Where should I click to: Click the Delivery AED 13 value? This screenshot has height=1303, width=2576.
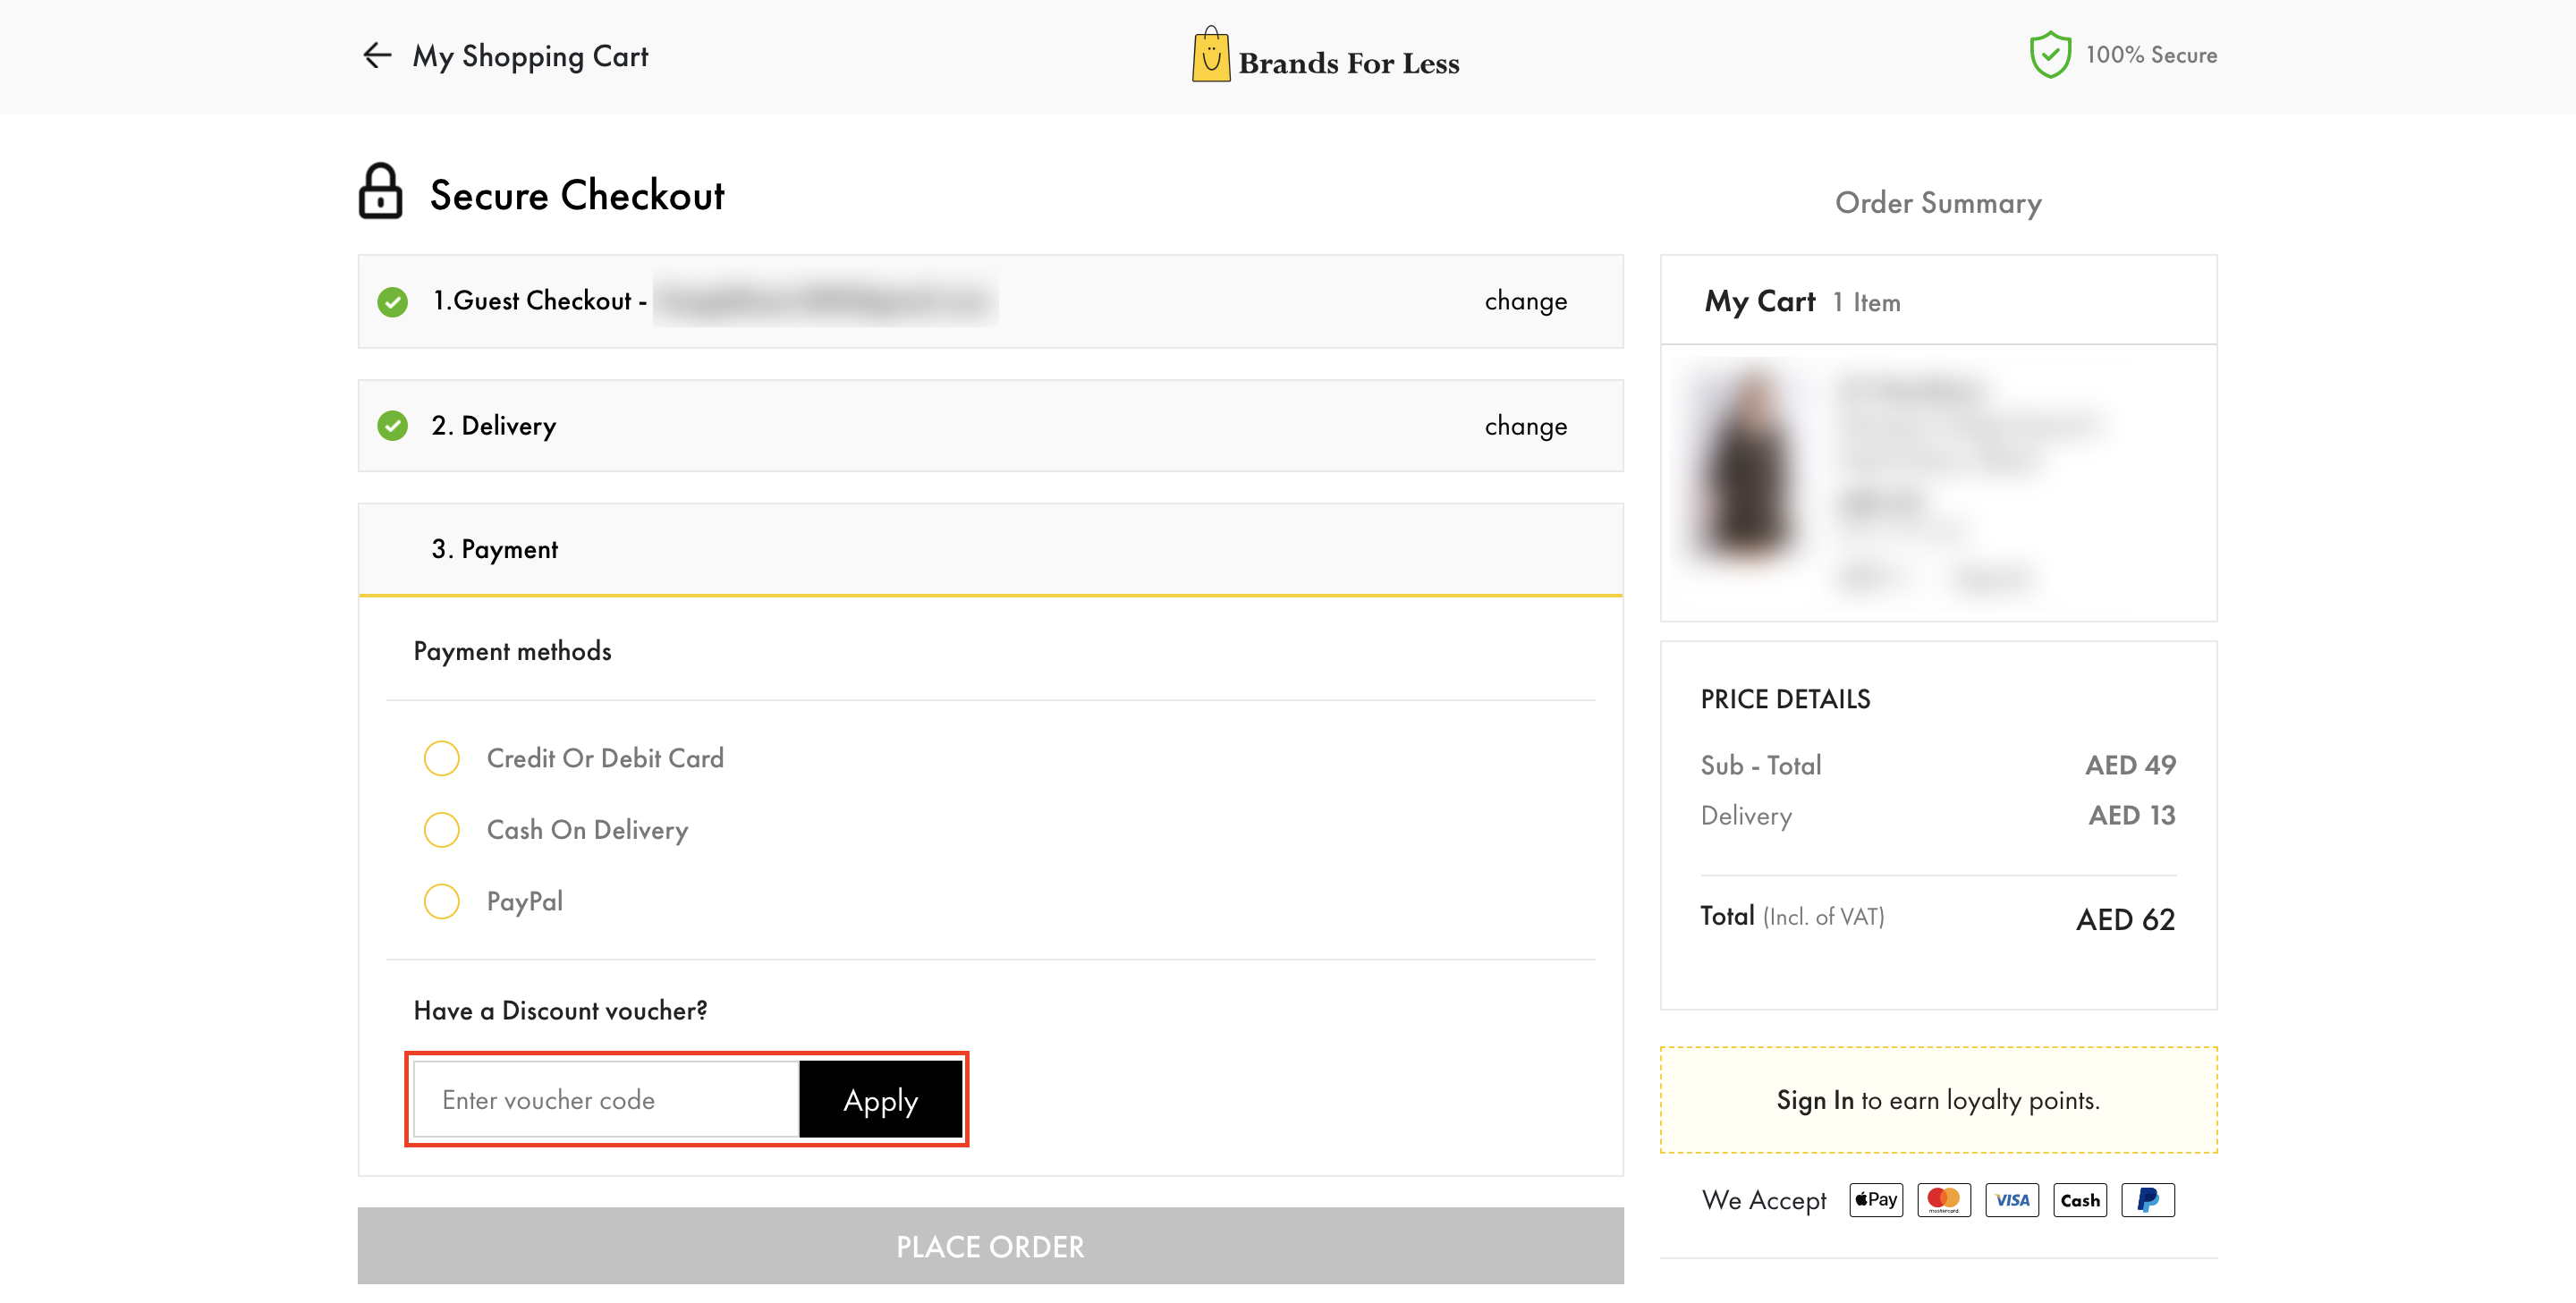[x=2131, y=815]
